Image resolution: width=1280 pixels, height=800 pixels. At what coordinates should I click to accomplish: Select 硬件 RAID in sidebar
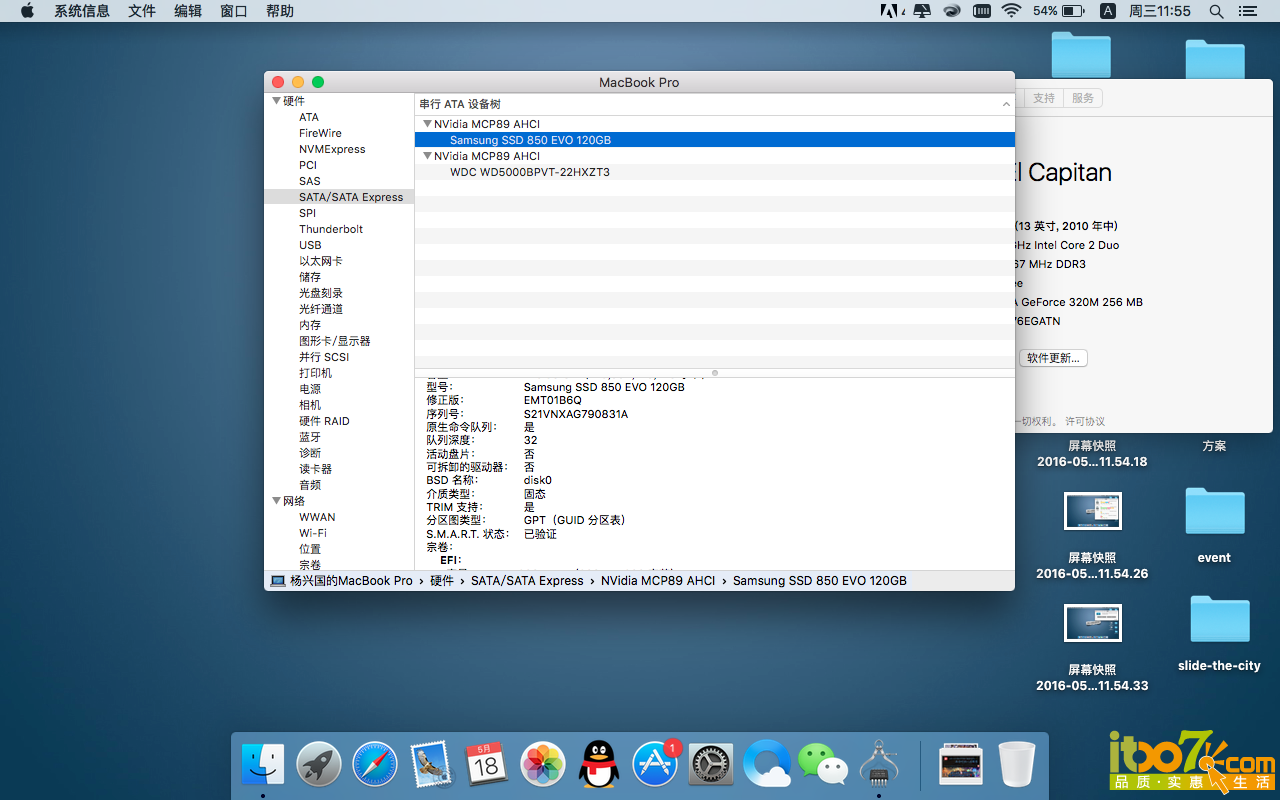pyautogui.click(x=324, y=421)
